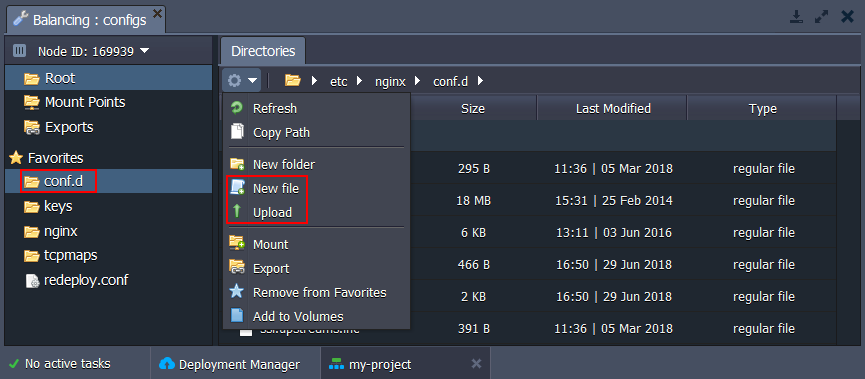Go to nginx in the breadcrumb
This screenshot has height=379, width=865.
pos(390,82)
